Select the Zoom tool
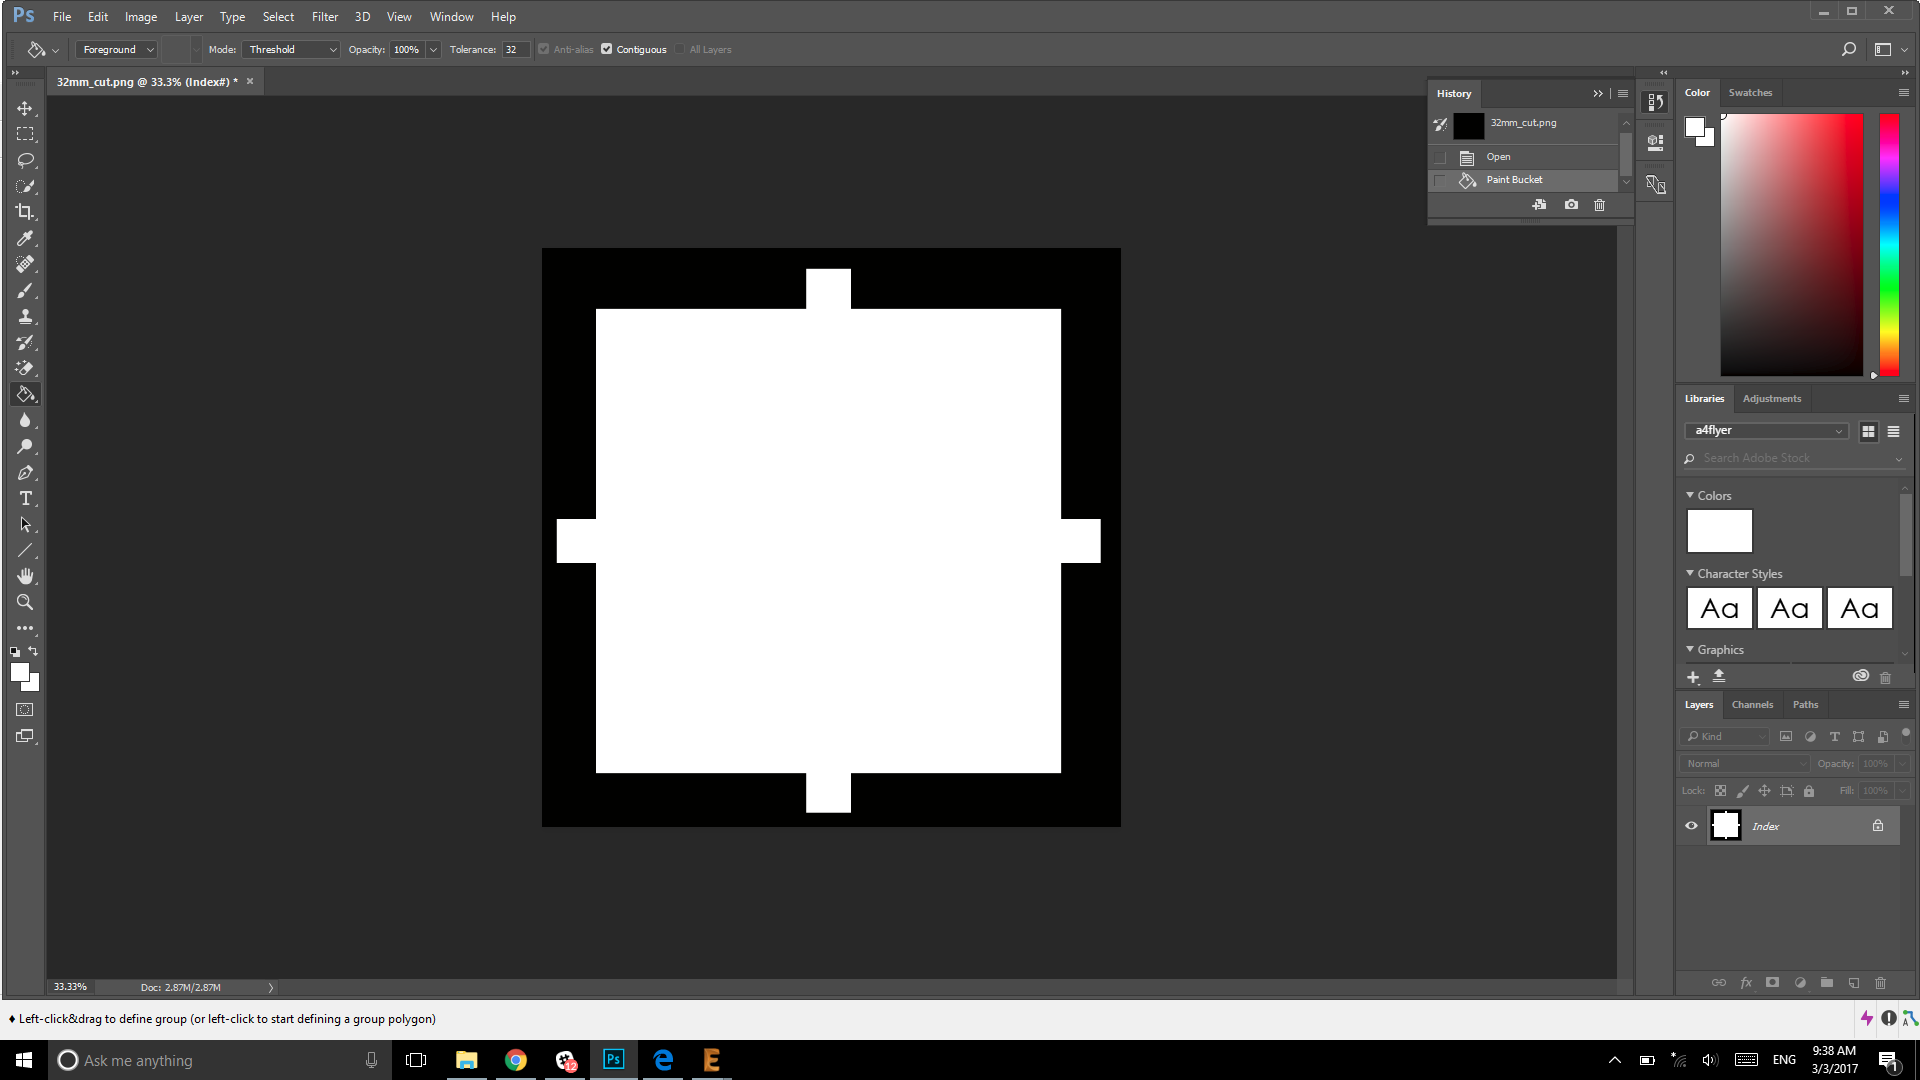Image resolution: width=1920 pixels, height=1080 pixels. tap(25, 602)
